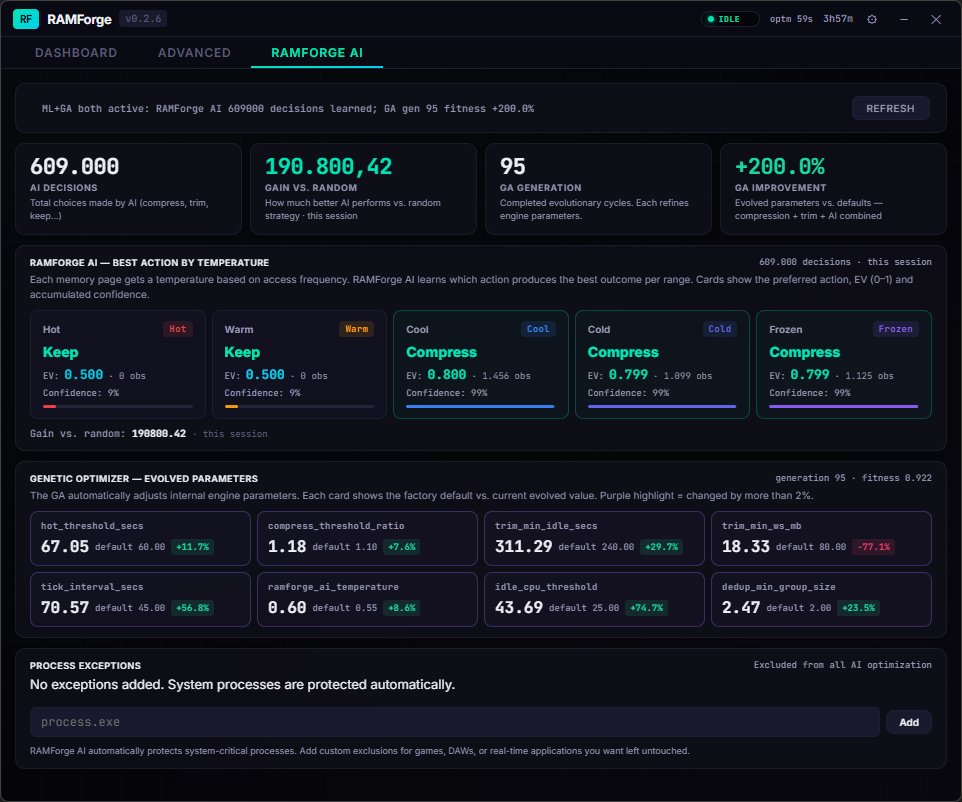Click the 3h57m uptime text

837,19
